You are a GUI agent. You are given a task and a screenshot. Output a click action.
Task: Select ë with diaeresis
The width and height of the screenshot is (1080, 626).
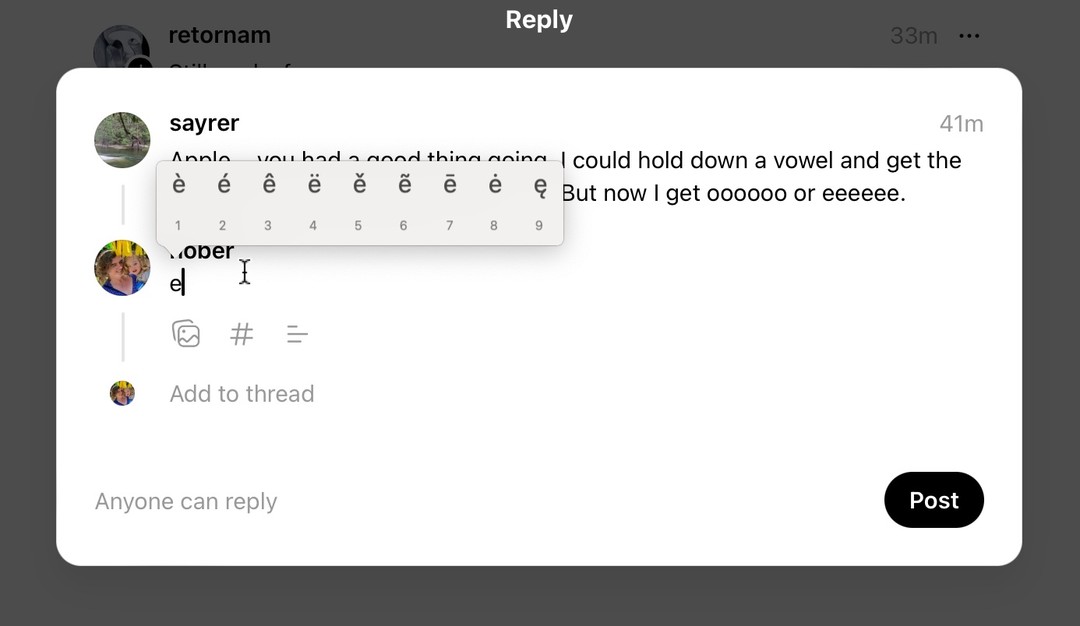(x=314, y=185)
